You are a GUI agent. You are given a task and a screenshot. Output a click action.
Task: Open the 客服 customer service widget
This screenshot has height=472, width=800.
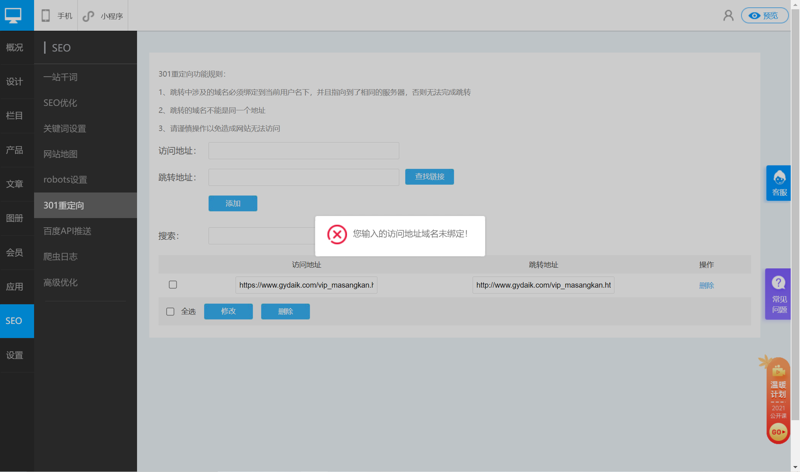pos(778,183)
